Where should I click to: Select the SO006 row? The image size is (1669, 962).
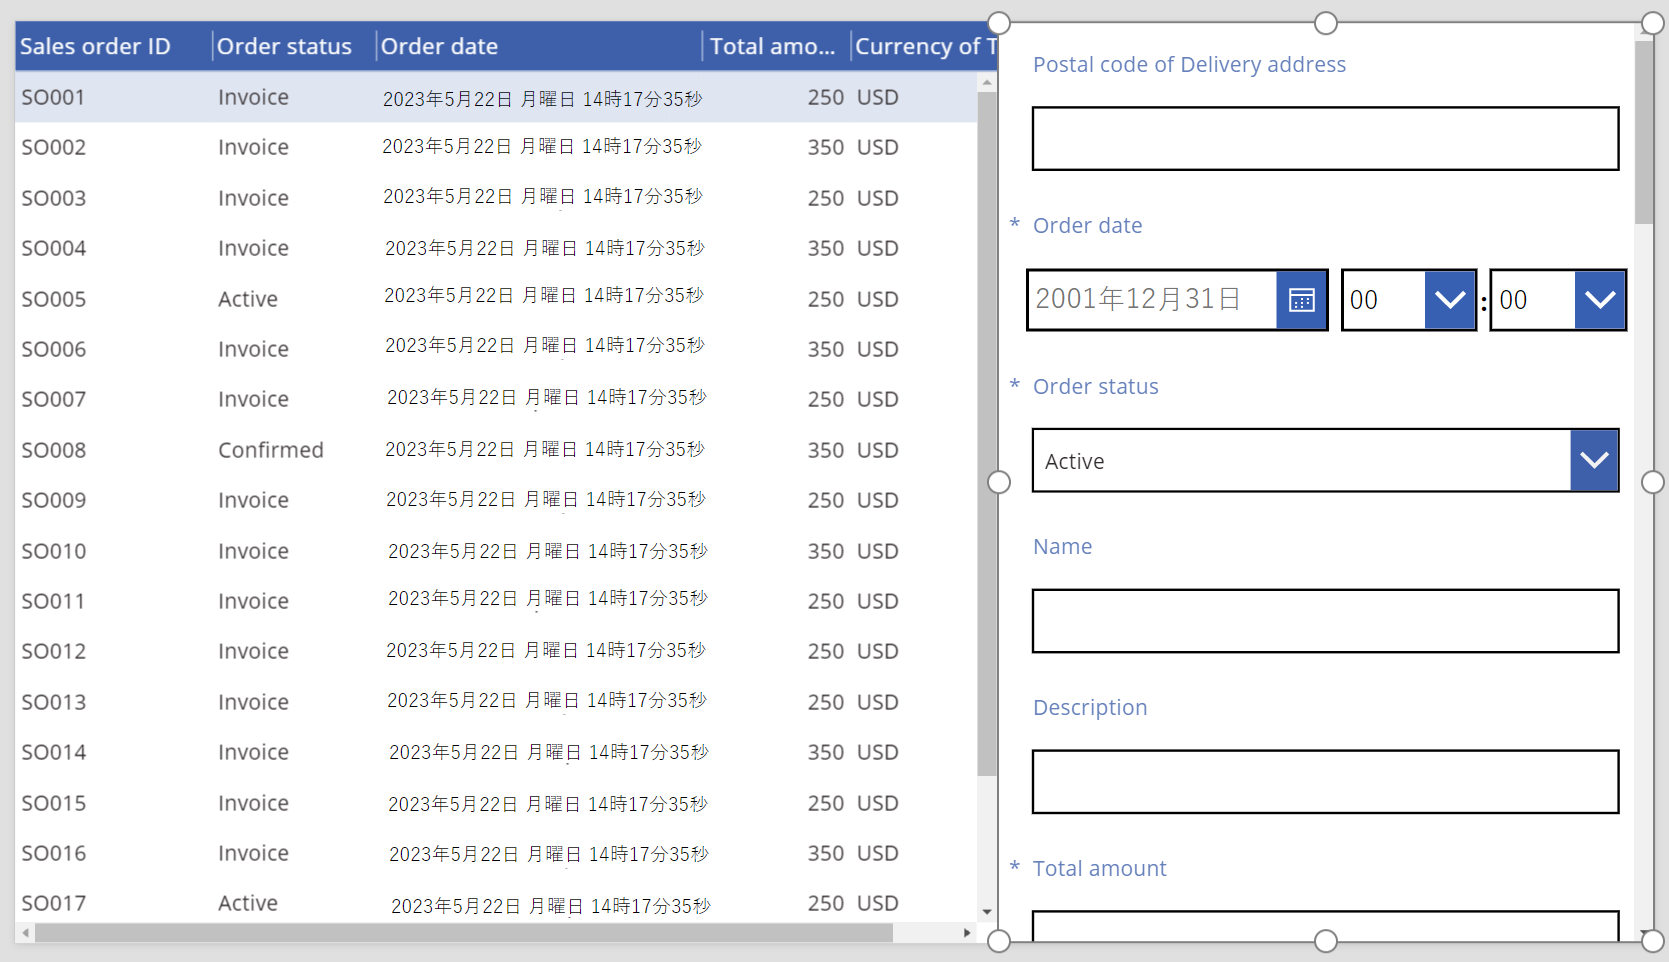496,349
